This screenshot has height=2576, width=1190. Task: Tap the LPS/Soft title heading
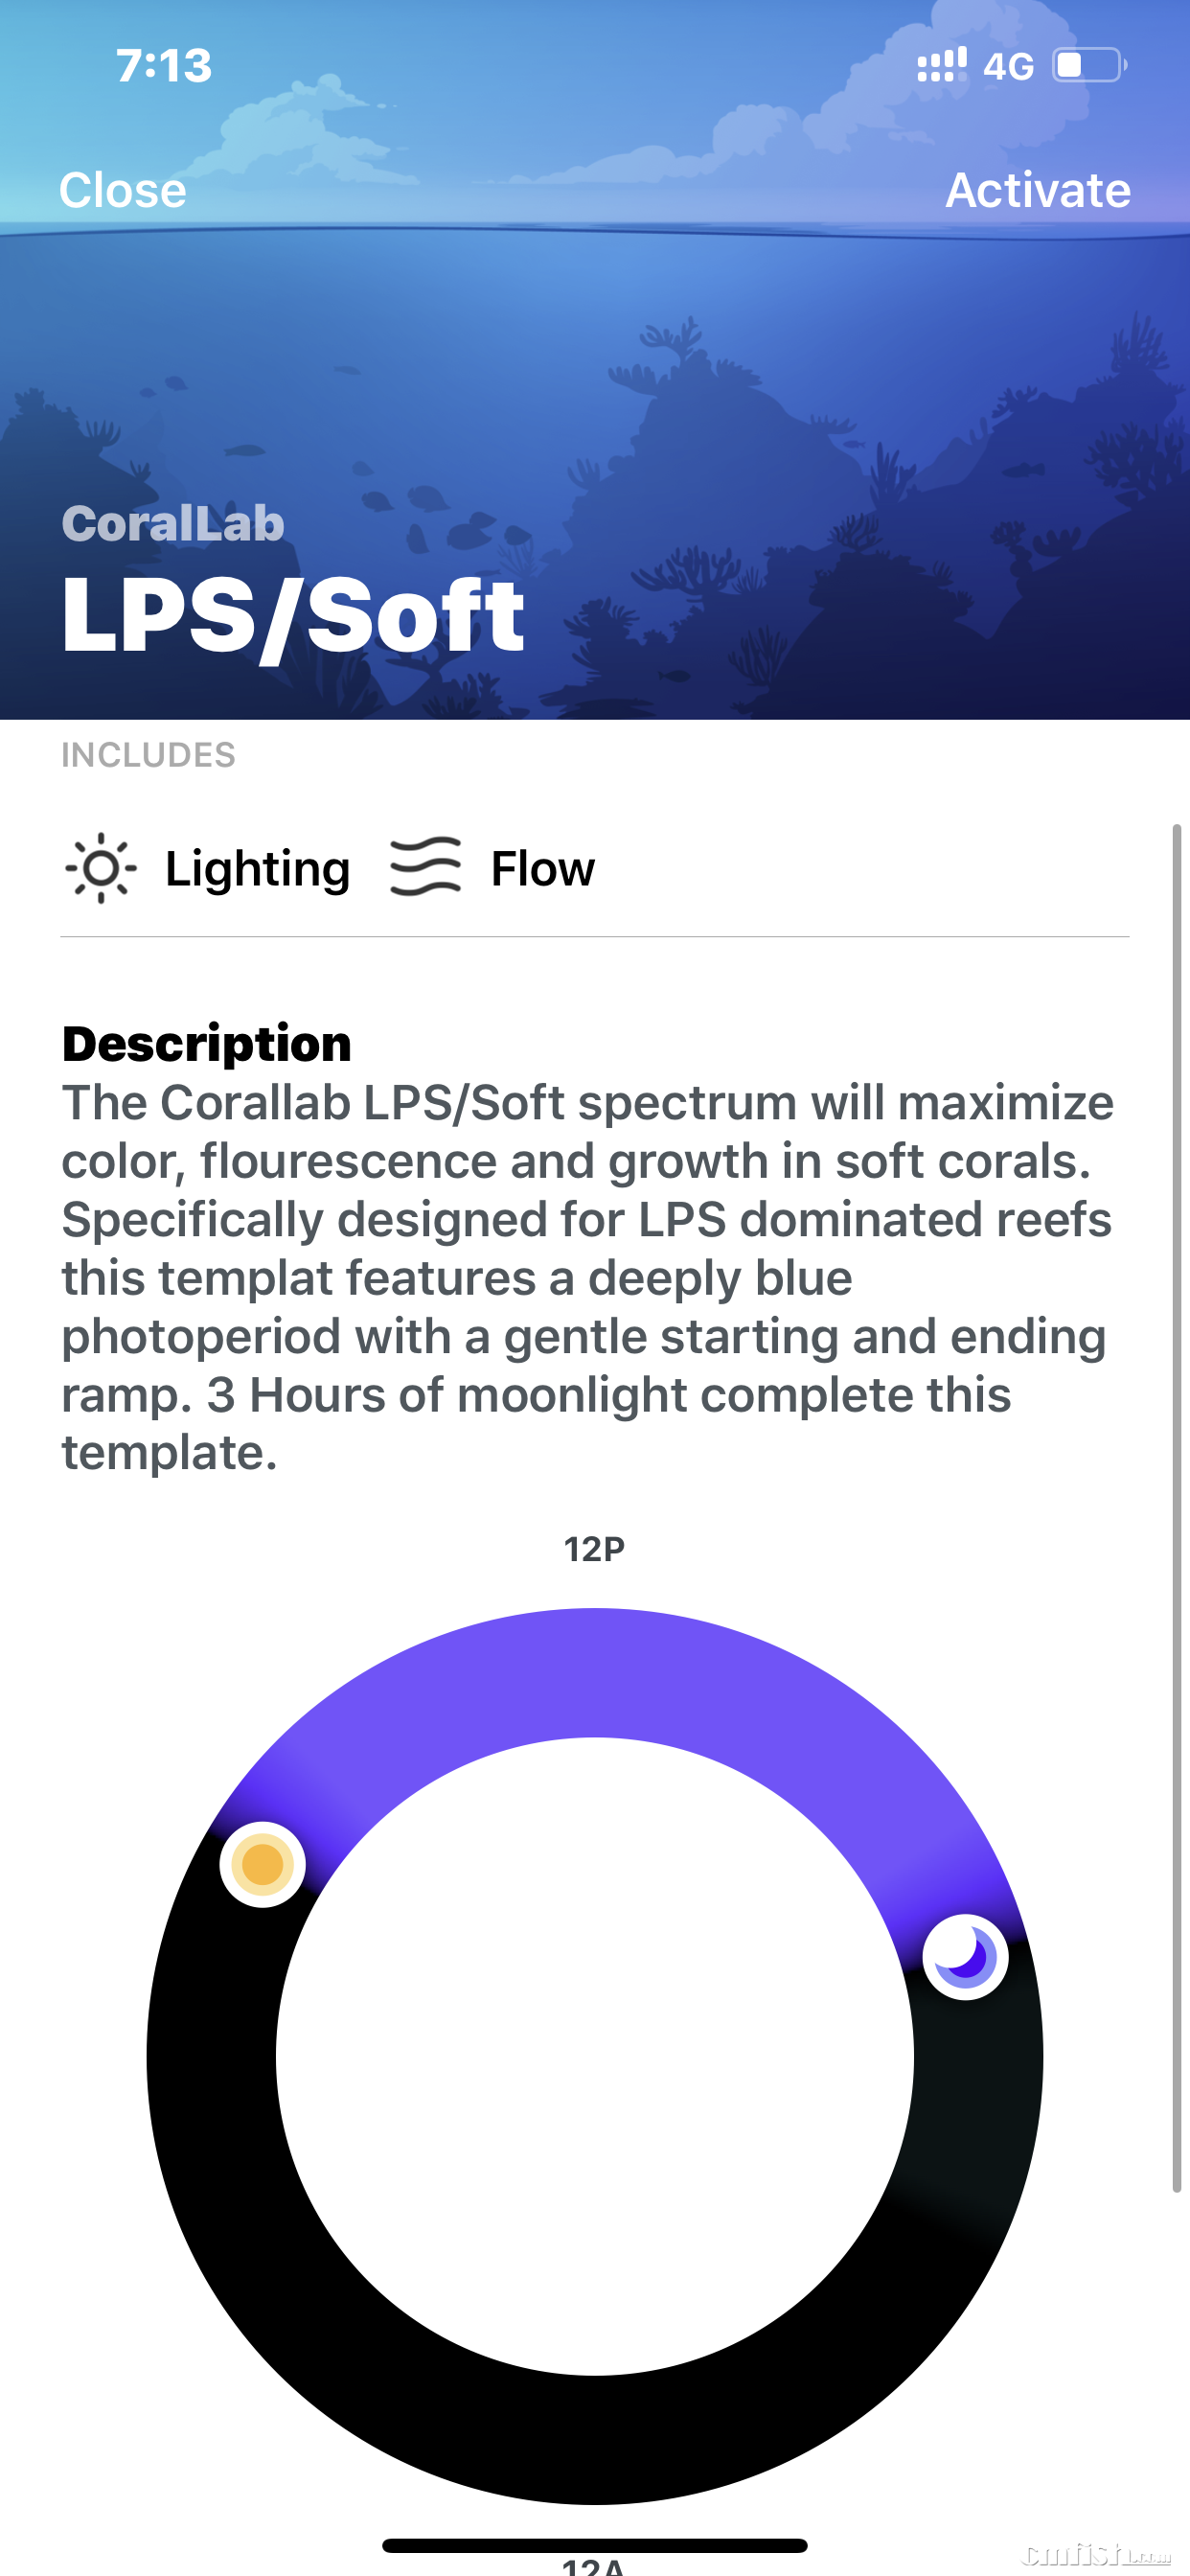pos(293,616)
